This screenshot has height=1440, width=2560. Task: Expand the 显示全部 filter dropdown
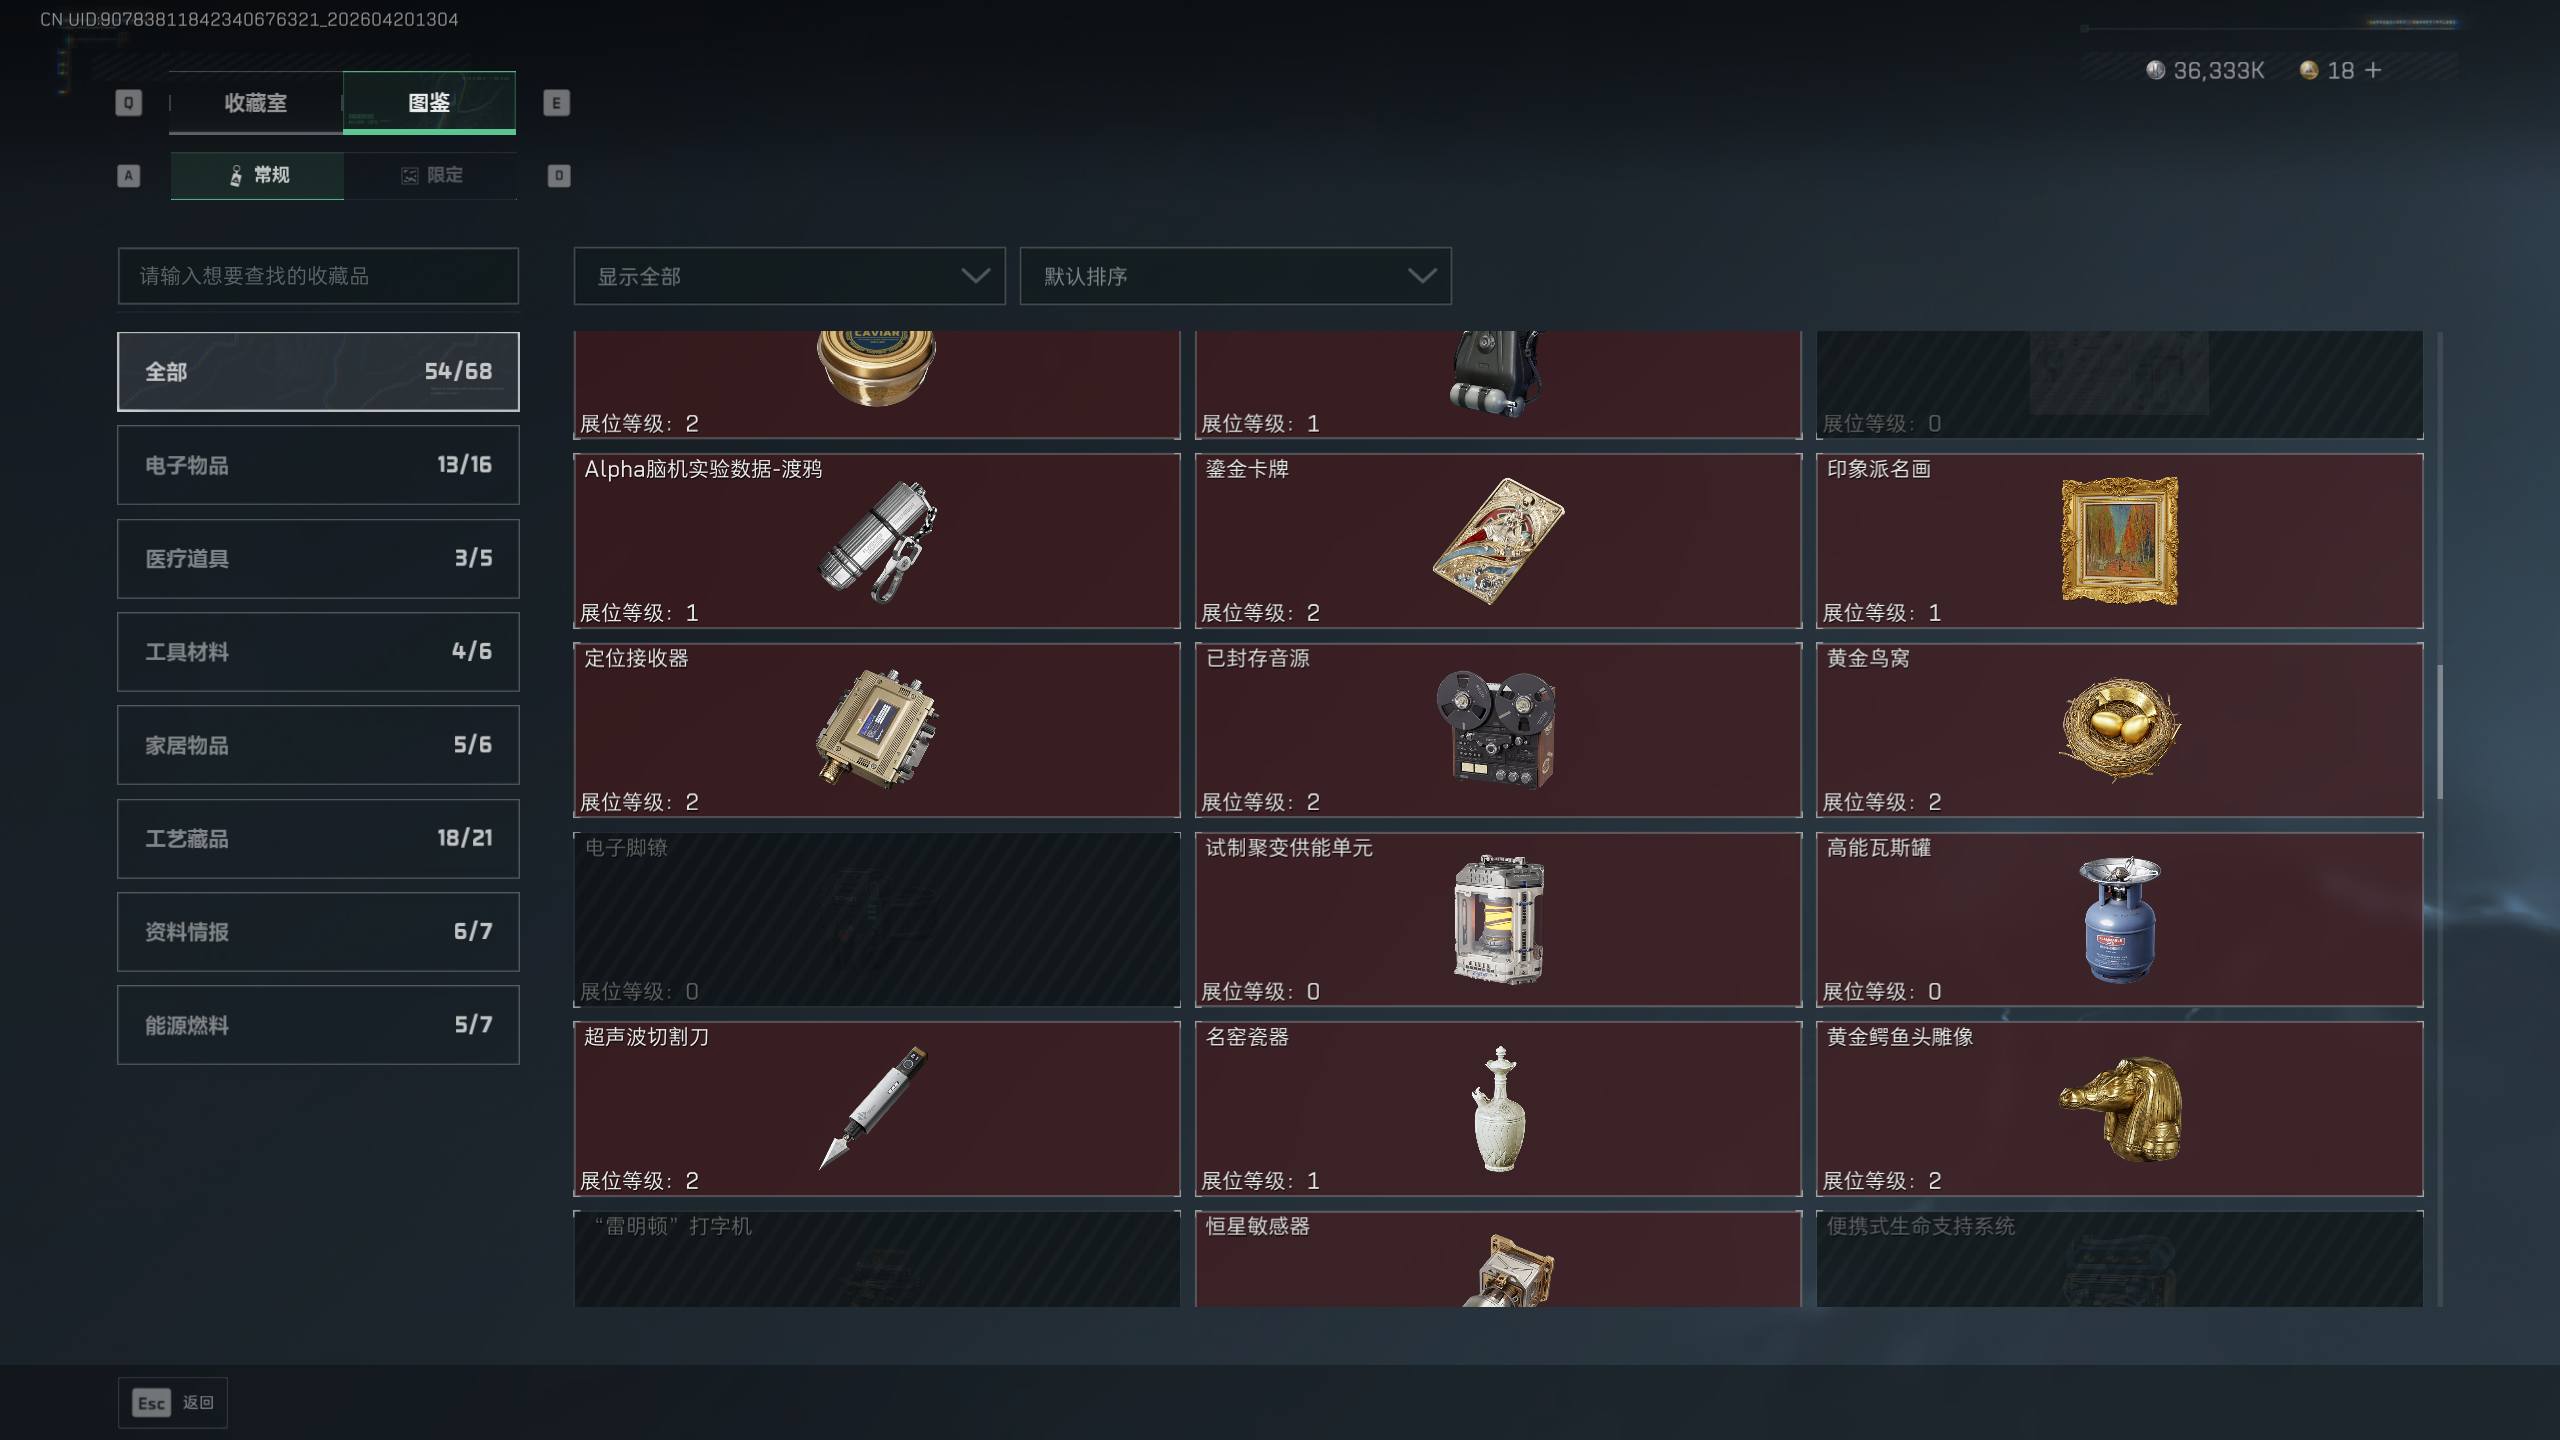click(789, 276)
